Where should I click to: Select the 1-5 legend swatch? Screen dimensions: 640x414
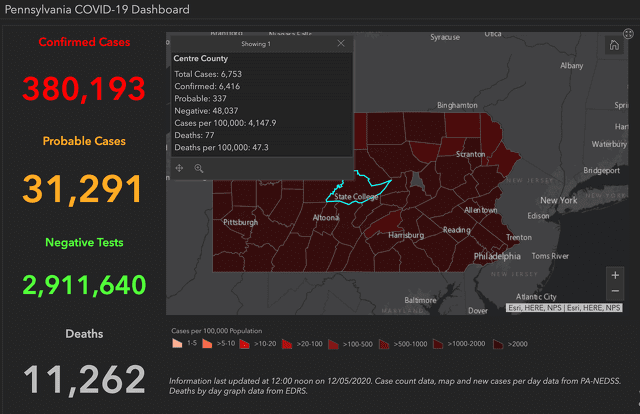pos(177,343)
